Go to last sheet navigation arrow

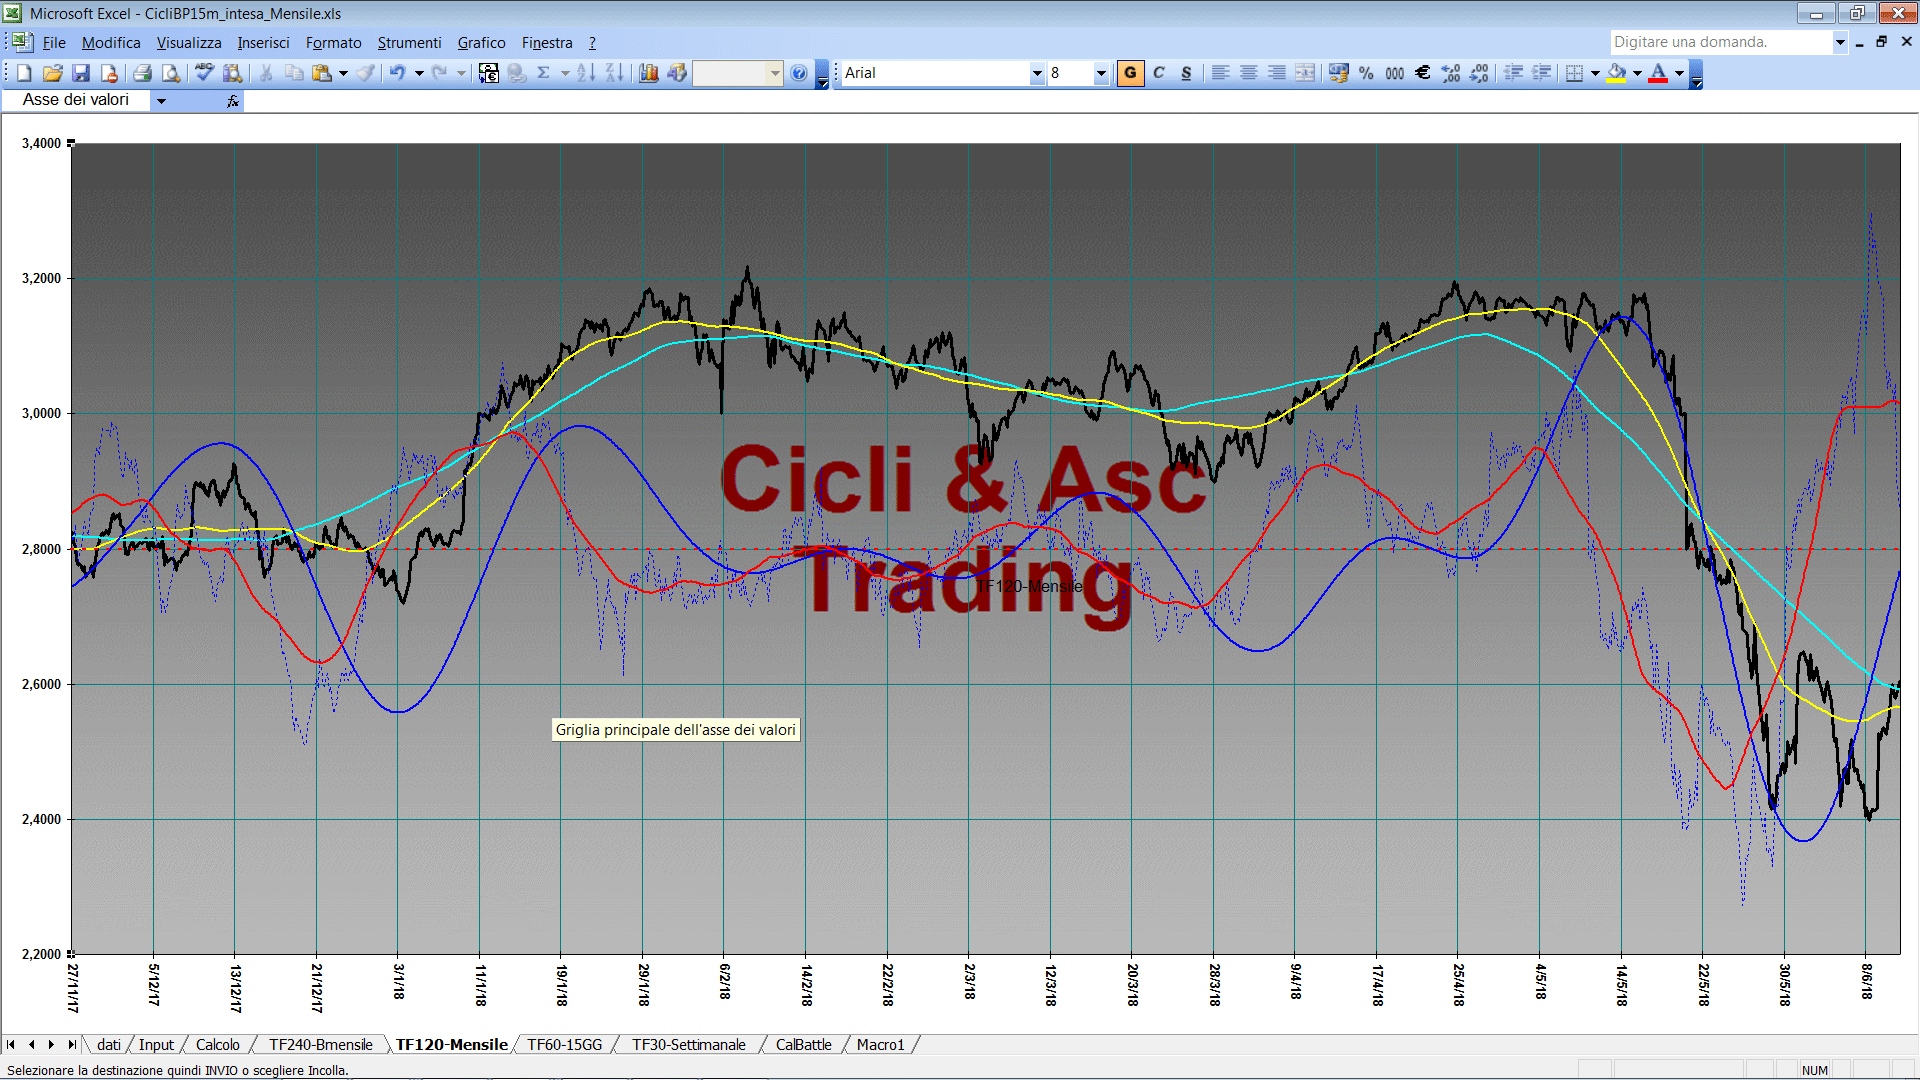(x=71, y=1045)
